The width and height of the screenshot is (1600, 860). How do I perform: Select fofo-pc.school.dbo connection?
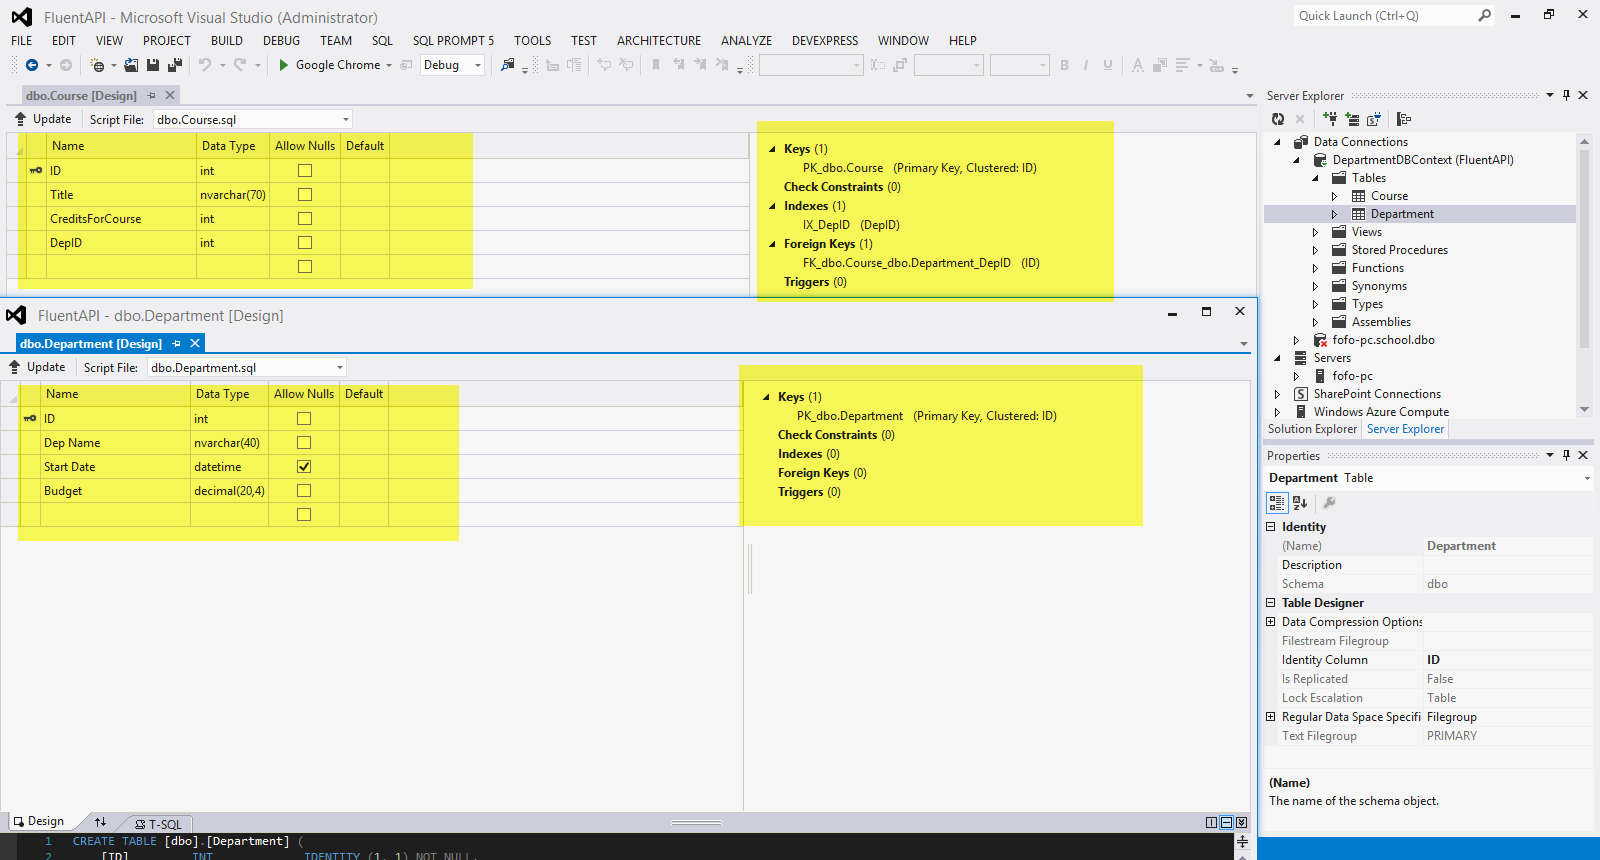[x=1383, y=340]
